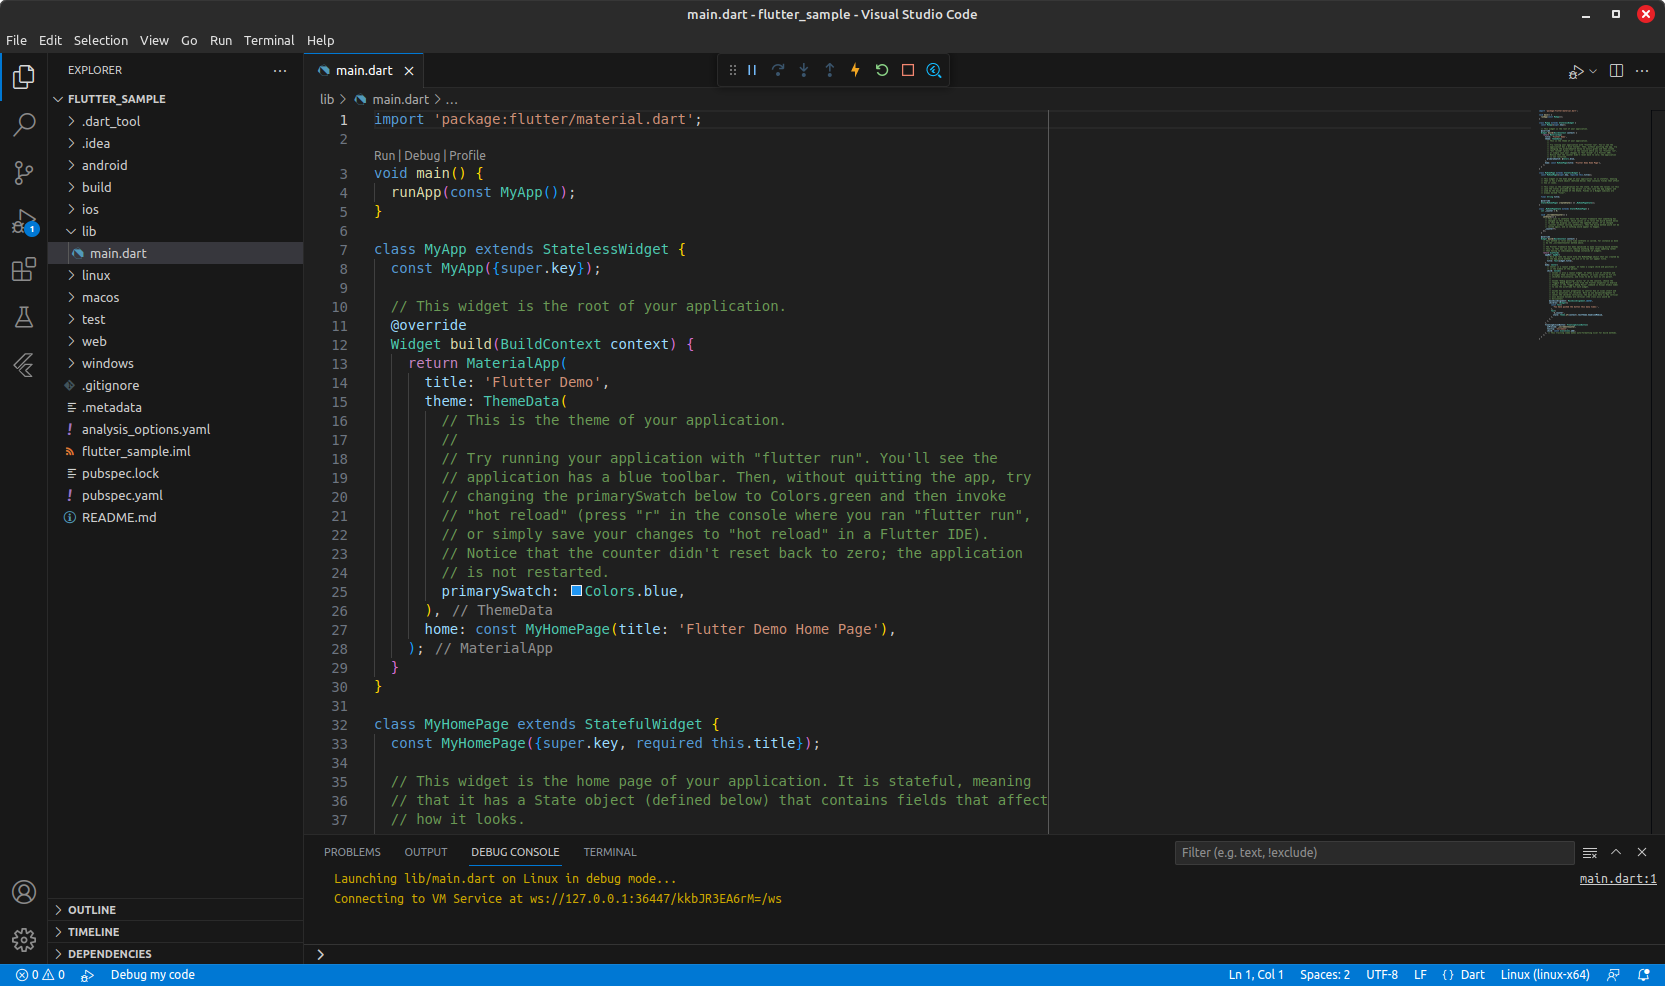Click Step Over in debug toolbar
Viewport: 1665px width, 986px height.
[778, 70]
